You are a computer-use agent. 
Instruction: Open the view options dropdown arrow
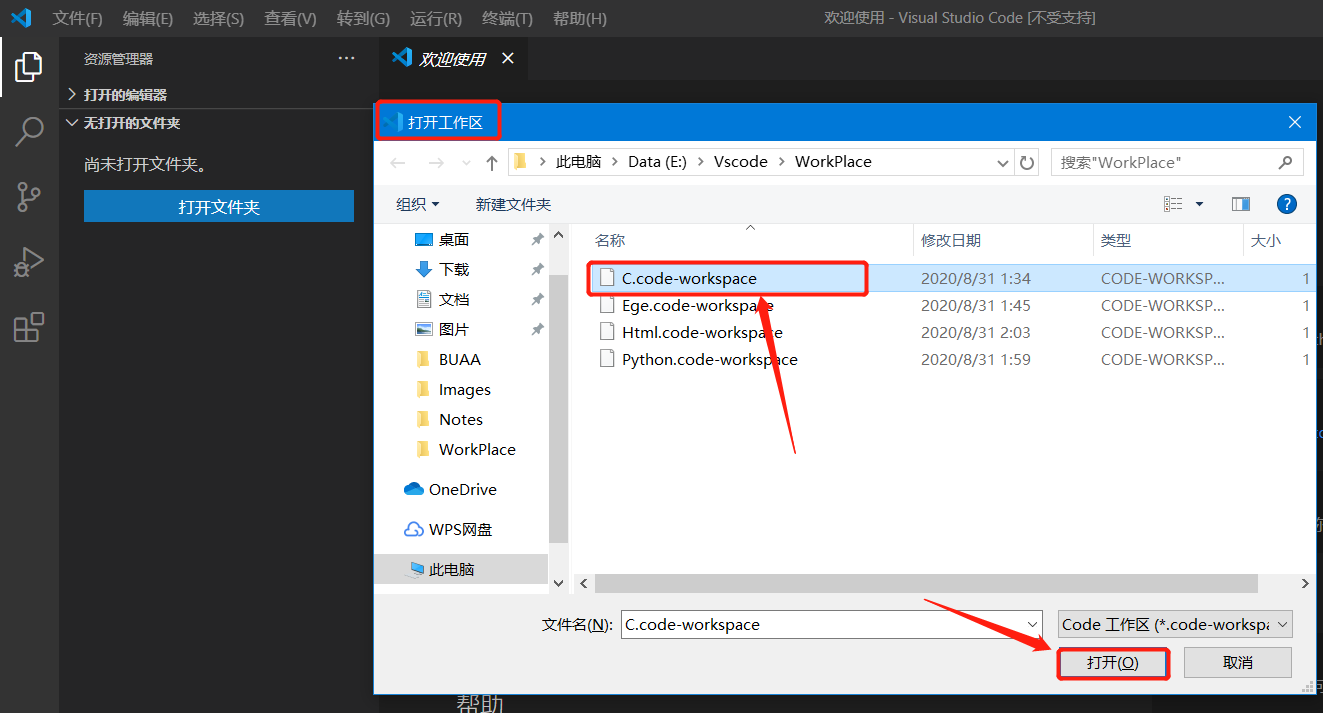pos(1199,204)
